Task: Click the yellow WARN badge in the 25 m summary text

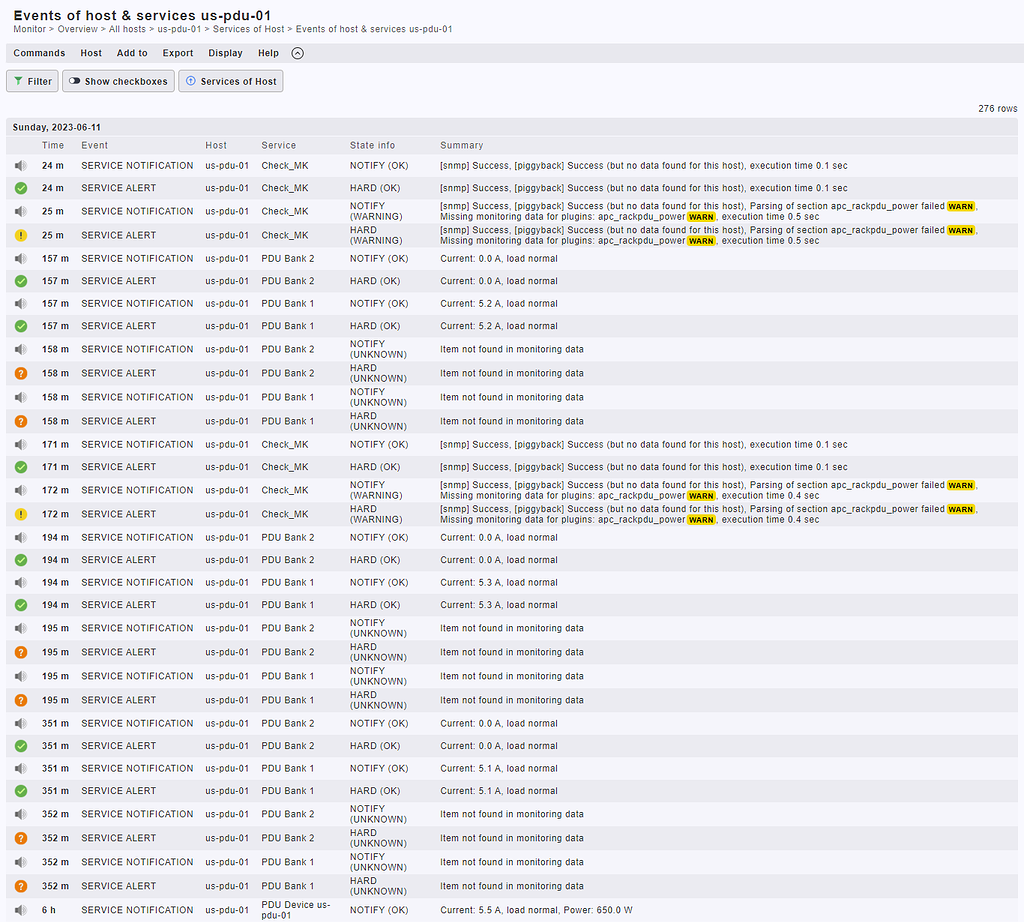Action: tap(961, 205)
